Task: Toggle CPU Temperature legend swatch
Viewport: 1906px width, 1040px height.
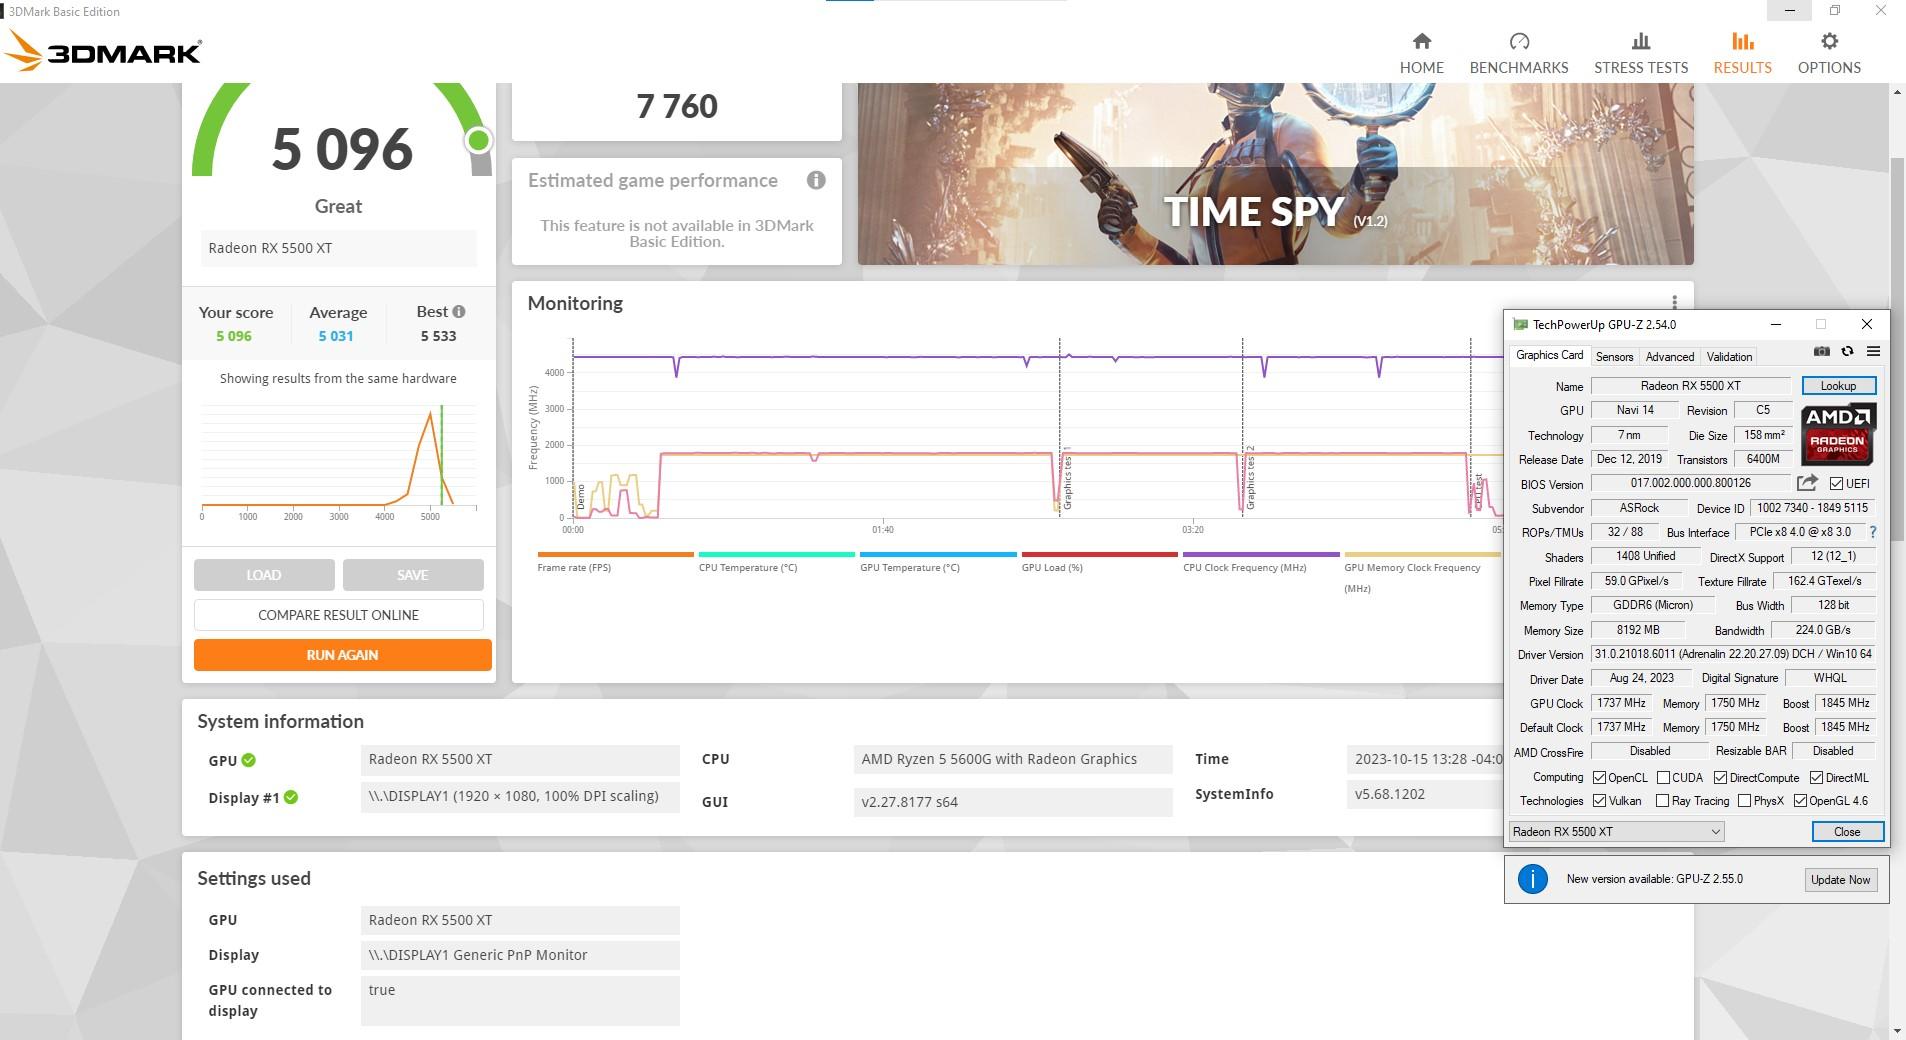Action: pyautogui.click(x=776, y=554)
